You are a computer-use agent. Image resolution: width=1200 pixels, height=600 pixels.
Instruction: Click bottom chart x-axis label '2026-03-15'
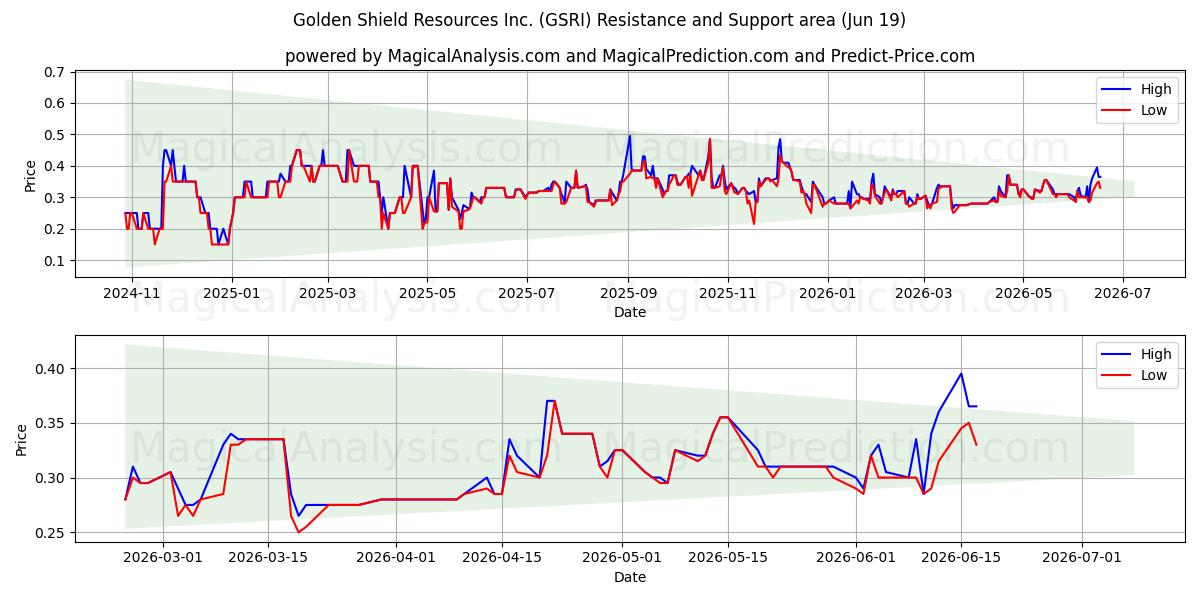pyautogui.click(x=269, y=558)
